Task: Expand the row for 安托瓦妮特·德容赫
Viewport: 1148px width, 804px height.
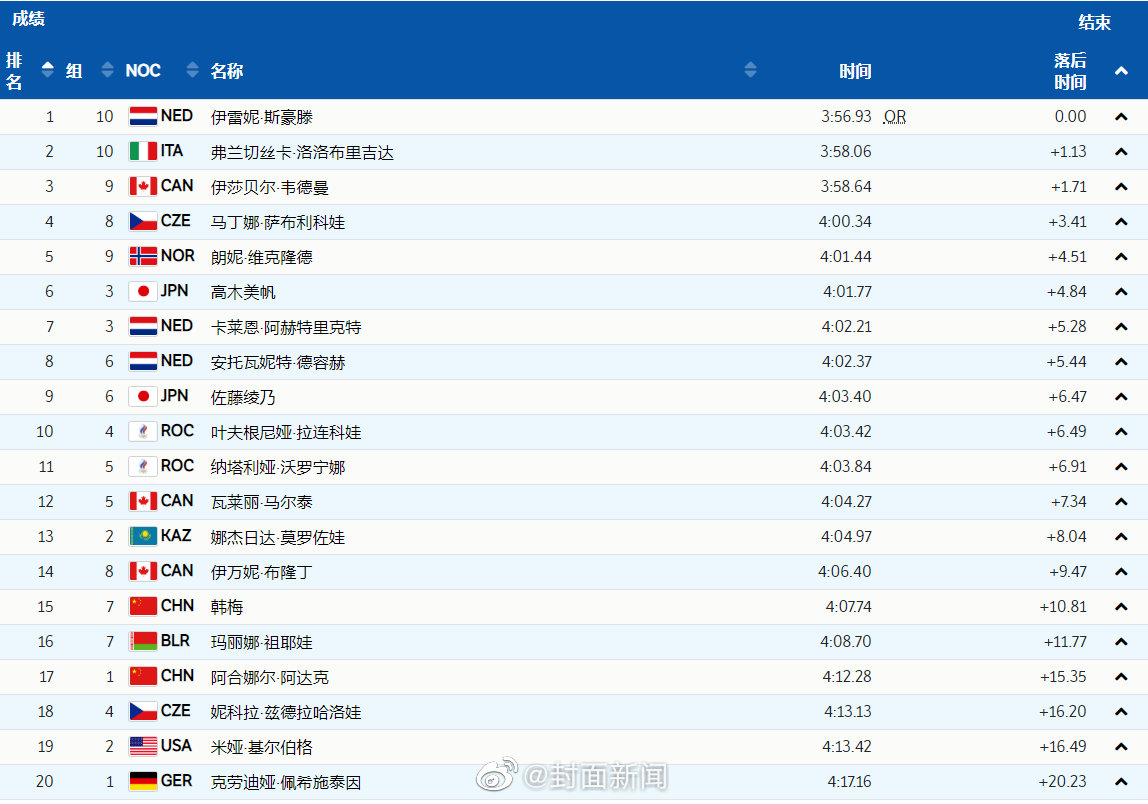Action: pos(1121,362)
